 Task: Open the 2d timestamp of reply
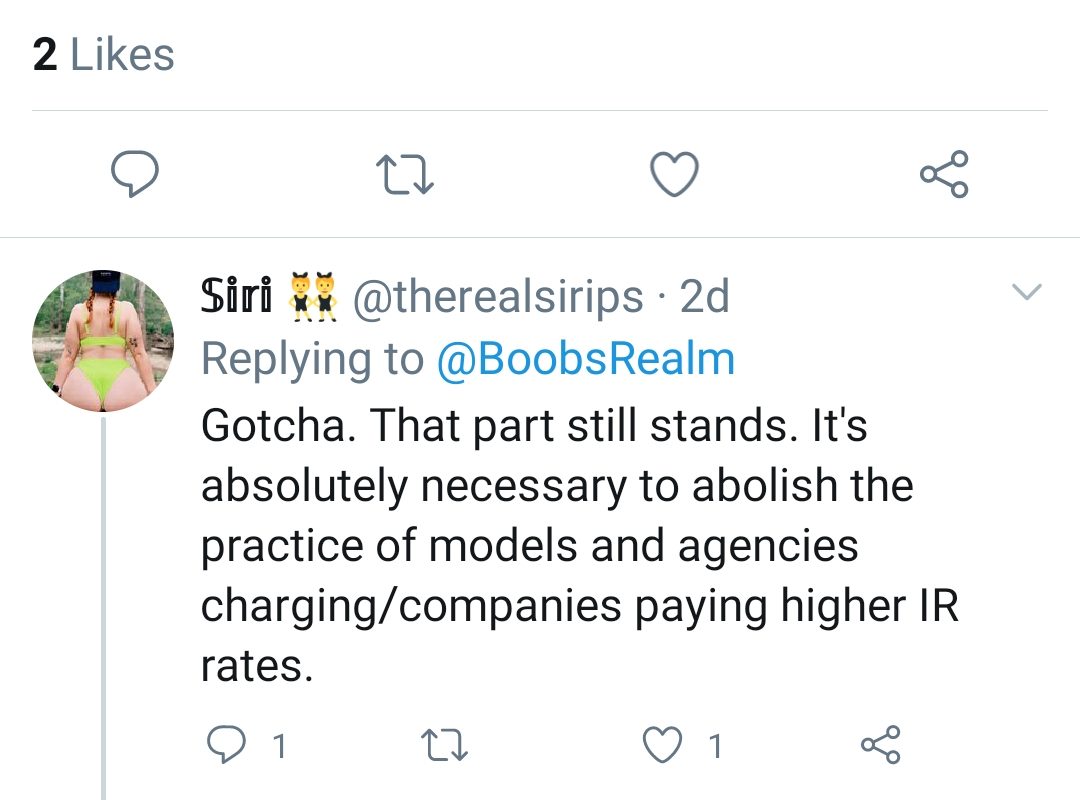704,296
